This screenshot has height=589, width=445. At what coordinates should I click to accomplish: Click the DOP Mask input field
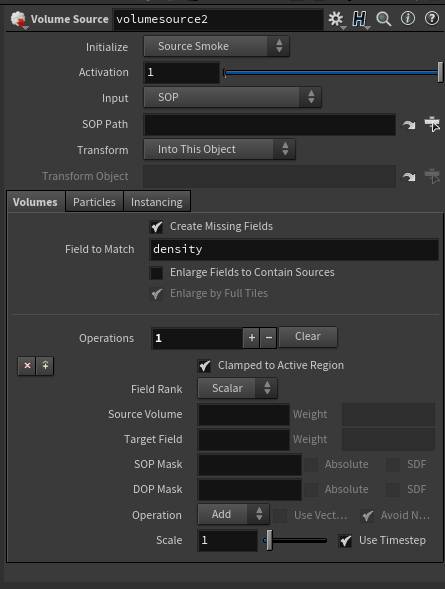click(250, 489)
